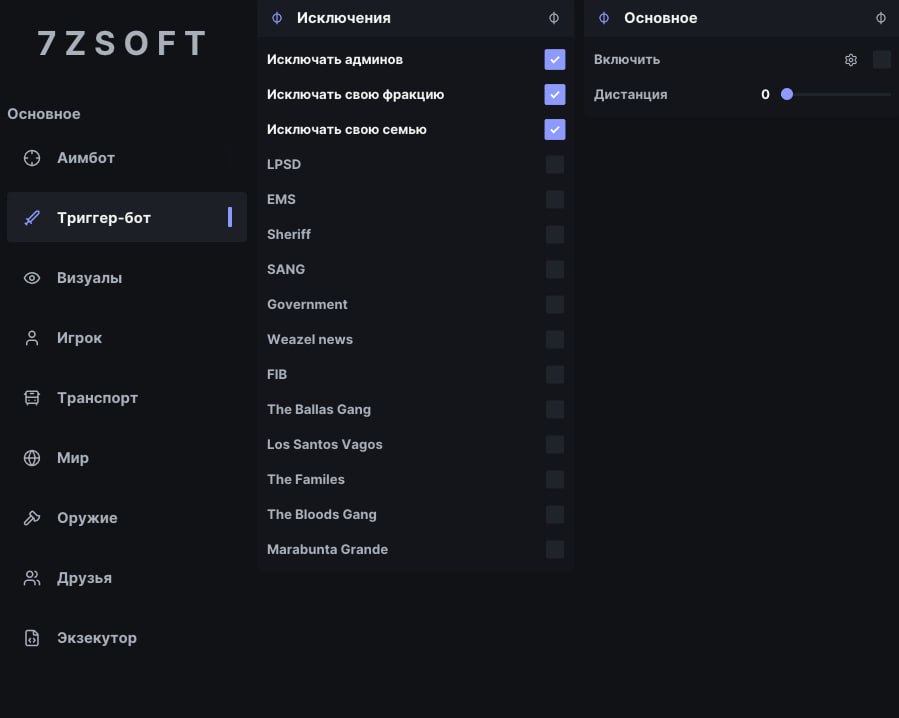Click the Визуалы eye icon
Image resolution: width=899 pixels, height=718 pixels.
[32, 278]
